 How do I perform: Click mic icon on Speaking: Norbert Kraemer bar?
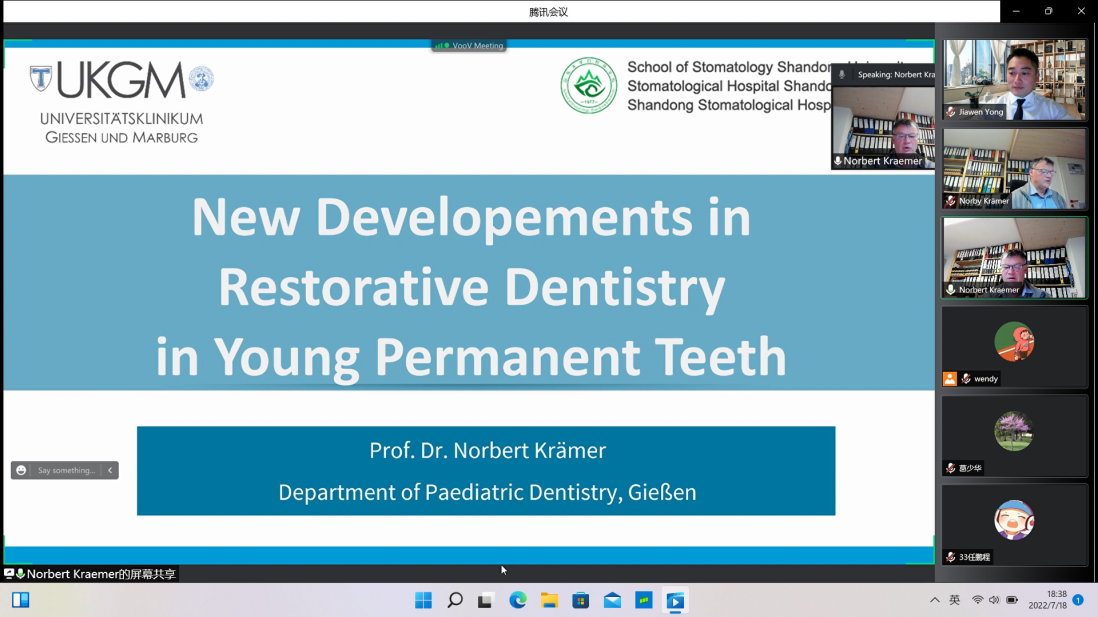pos(842,75)
